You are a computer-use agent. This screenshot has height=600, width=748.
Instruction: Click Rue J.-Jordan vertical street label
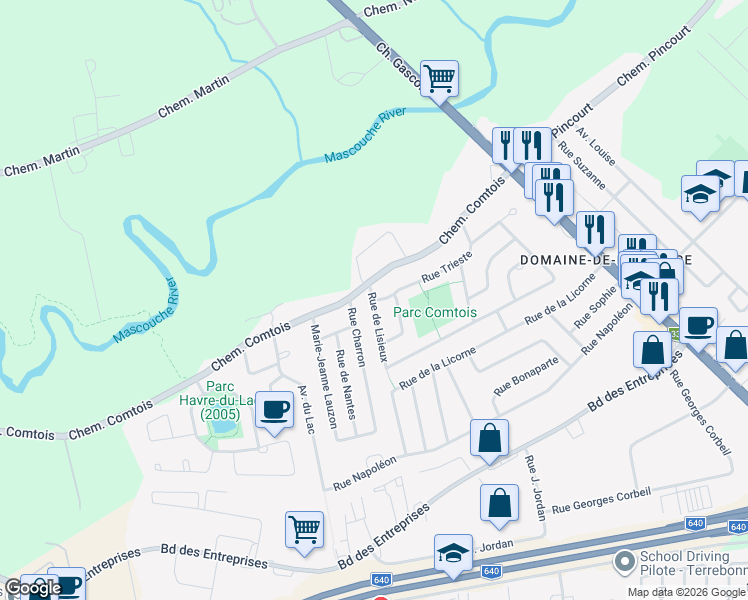[x=535, y=488]
